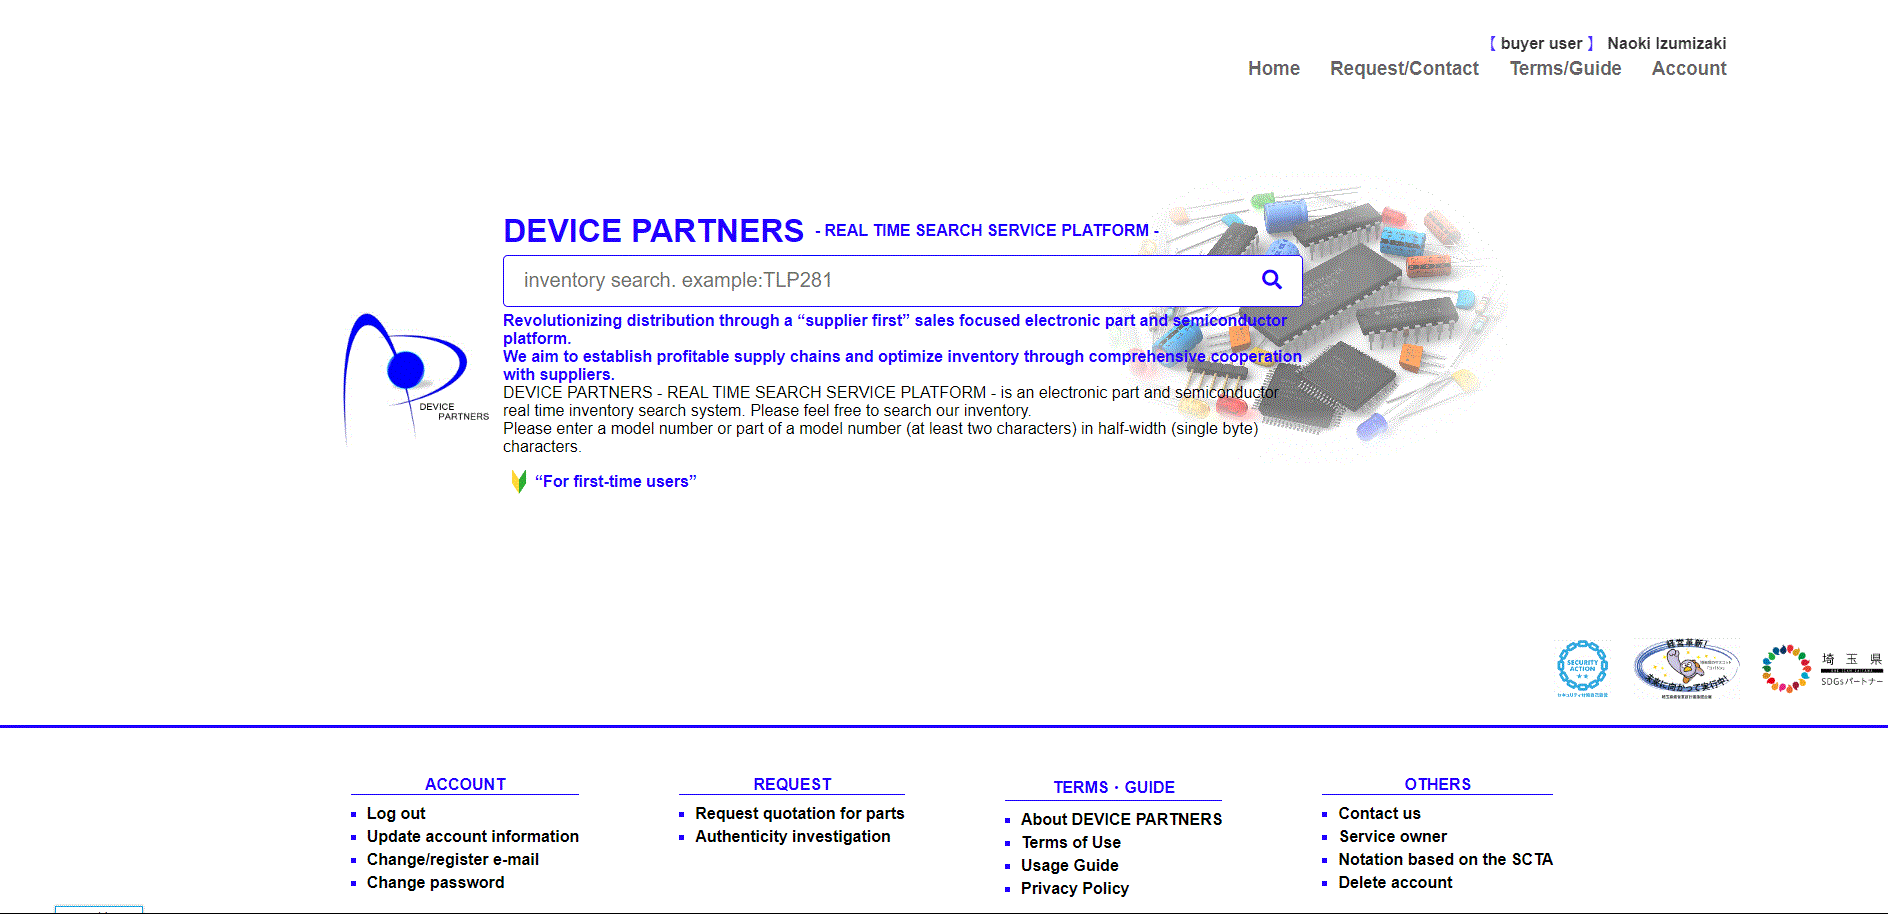Open About DEVICE PARTNERS link
This screenshot has width=1888, height=914.
1121,819
